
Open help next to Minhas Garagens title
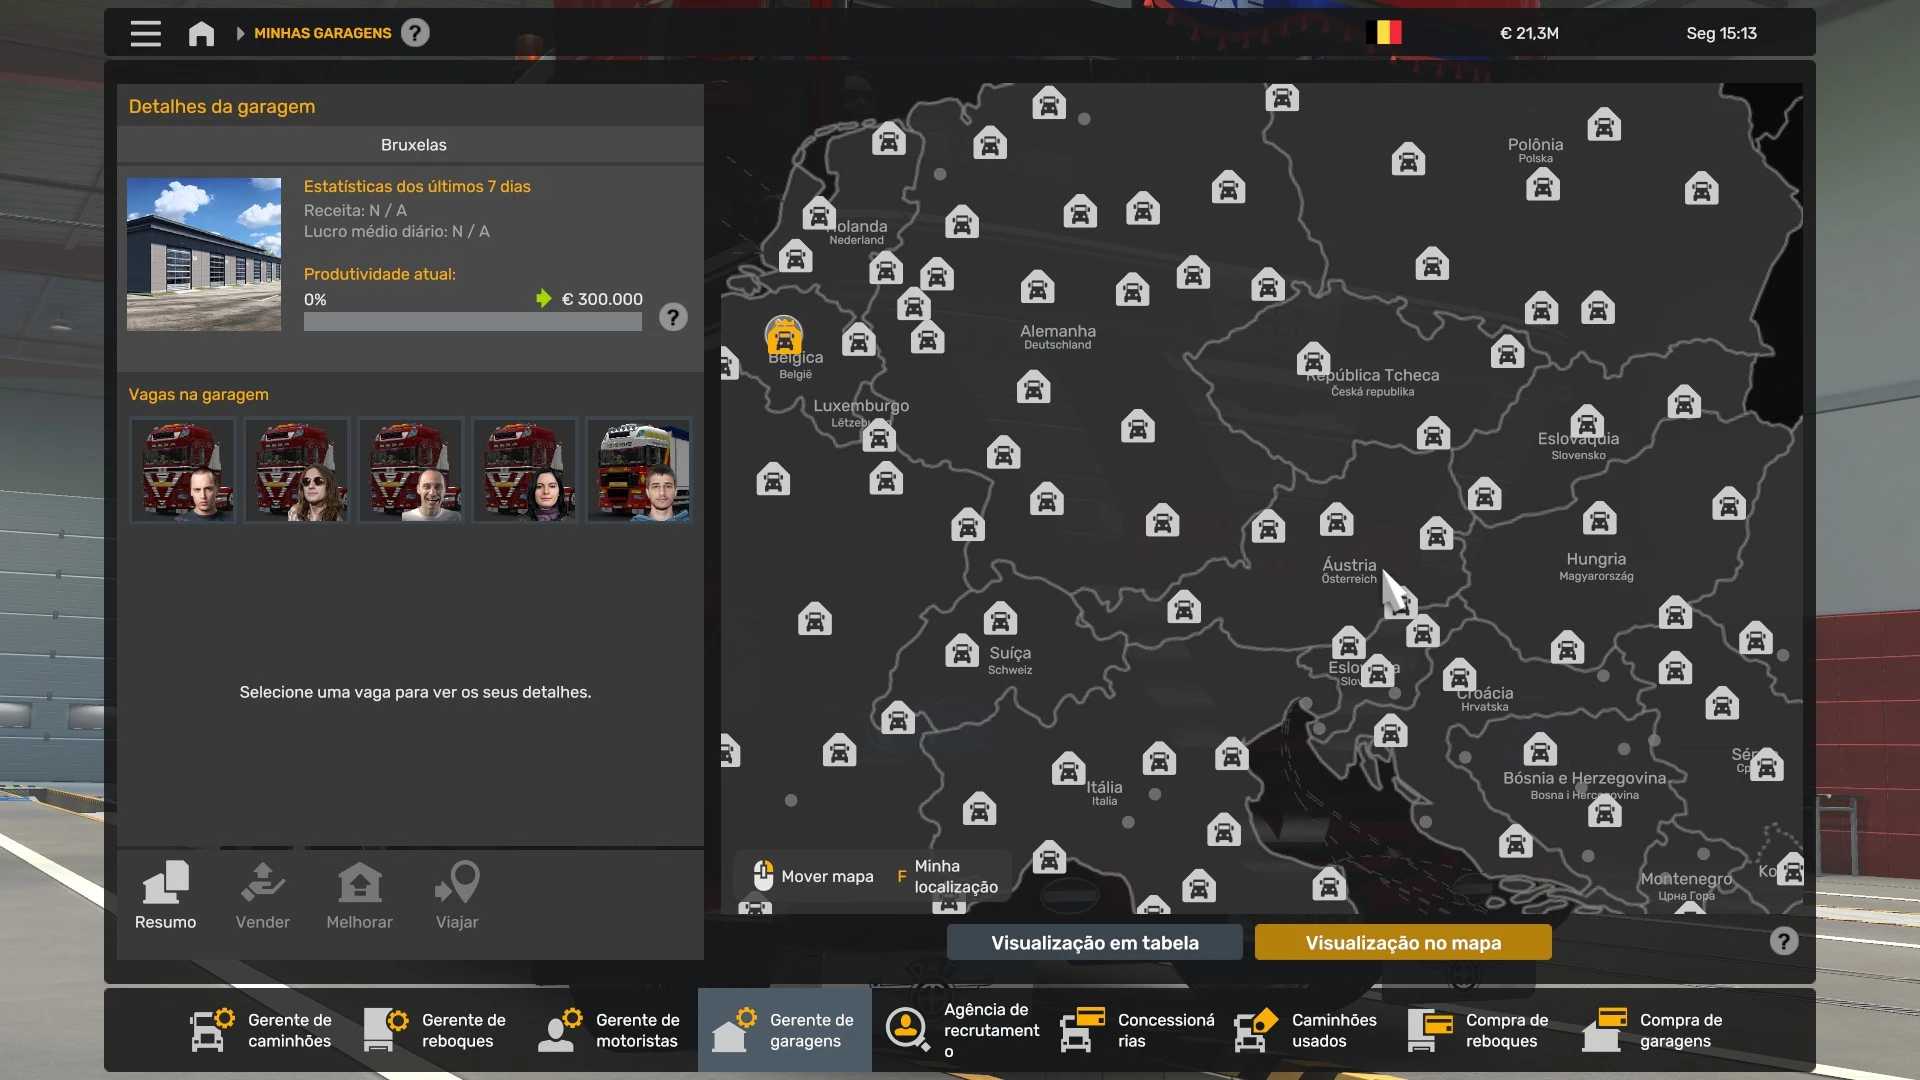[415, 33]
